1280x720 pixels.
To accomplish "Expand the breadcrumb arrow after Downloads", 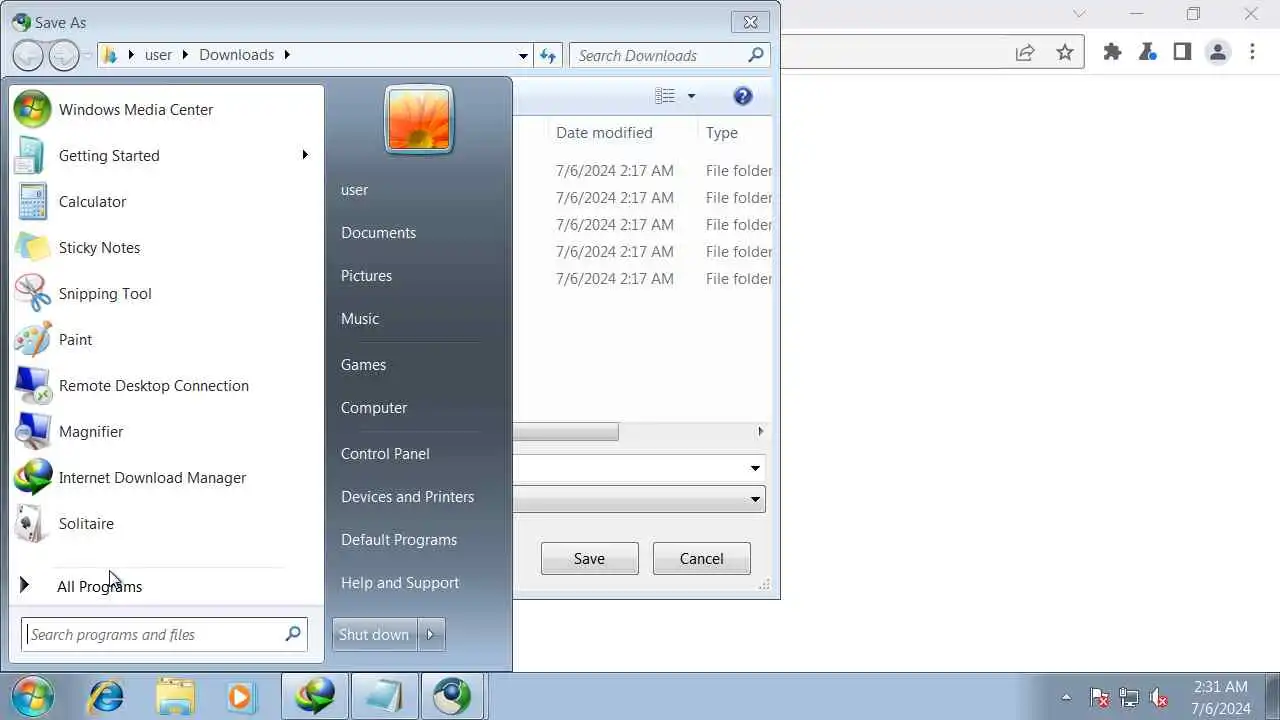I will [x=287, y=55].
